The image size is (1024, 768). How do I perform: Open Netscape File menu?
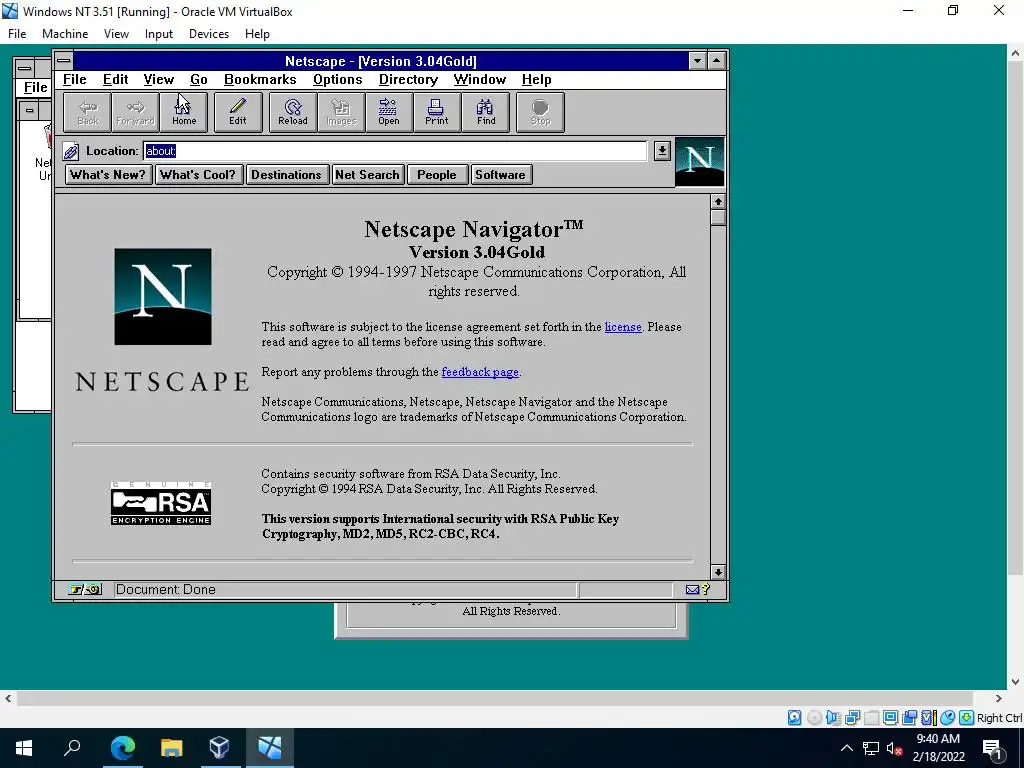click(x=74, y=80)
